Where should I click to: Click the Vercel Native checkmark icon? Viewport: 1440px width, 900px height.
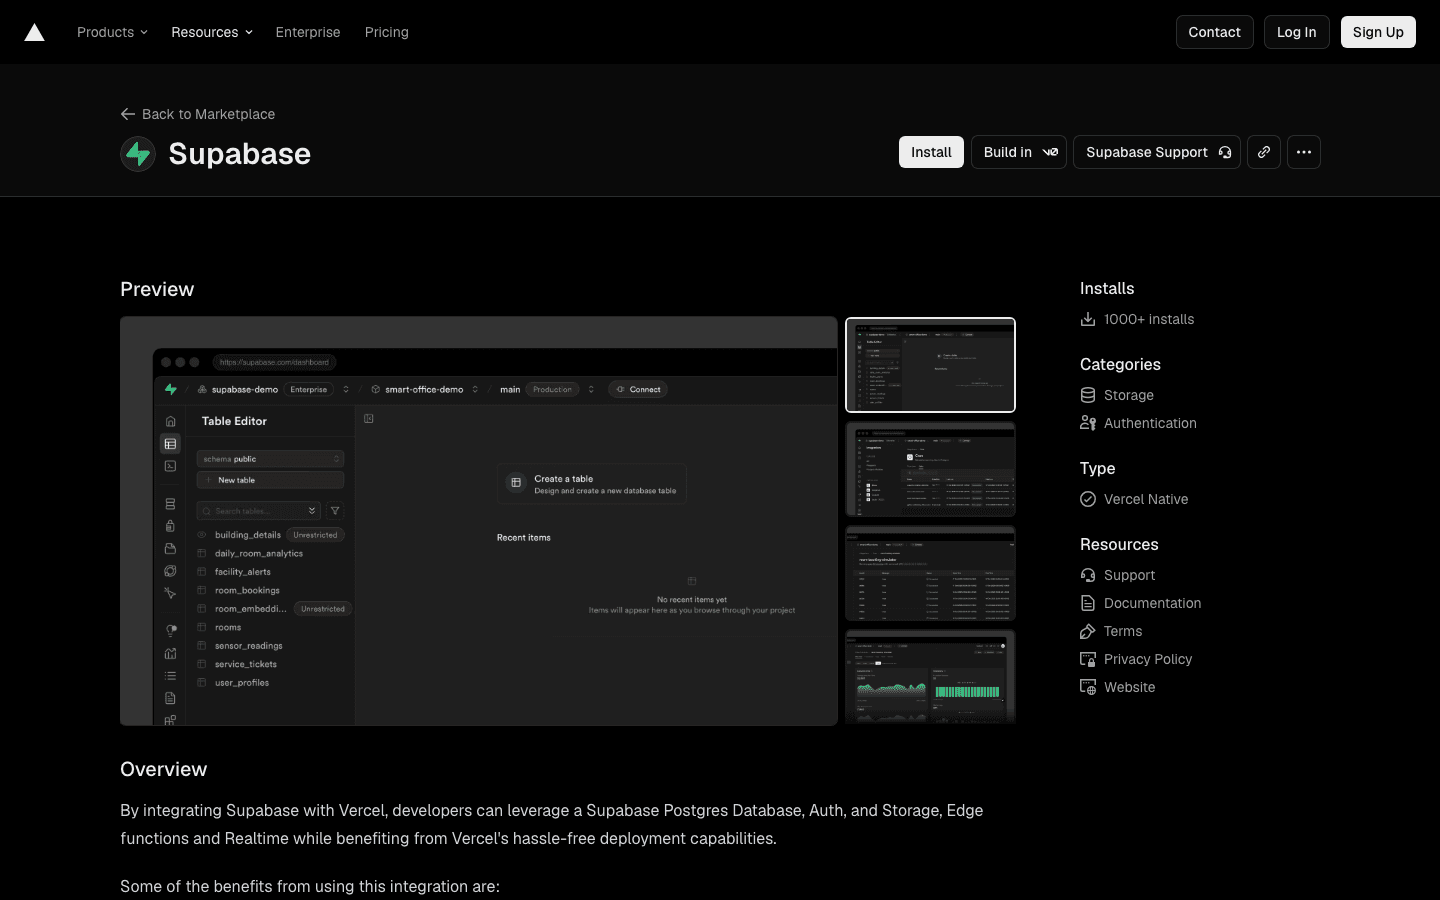1088,499
